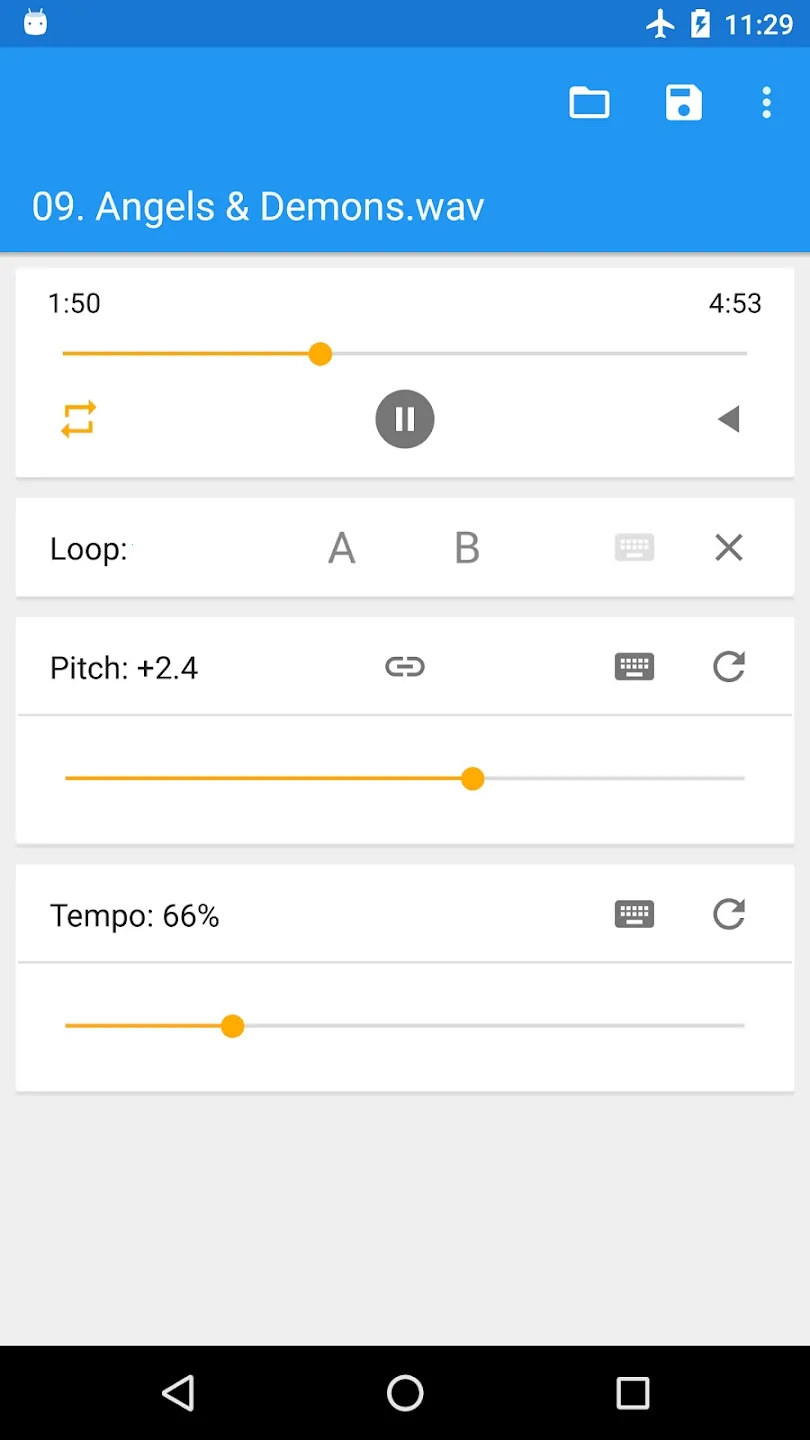810x1440 pixels.
Task: Tap the Android home circle button
Action: pyautogui.click(x=405, y=1393)
